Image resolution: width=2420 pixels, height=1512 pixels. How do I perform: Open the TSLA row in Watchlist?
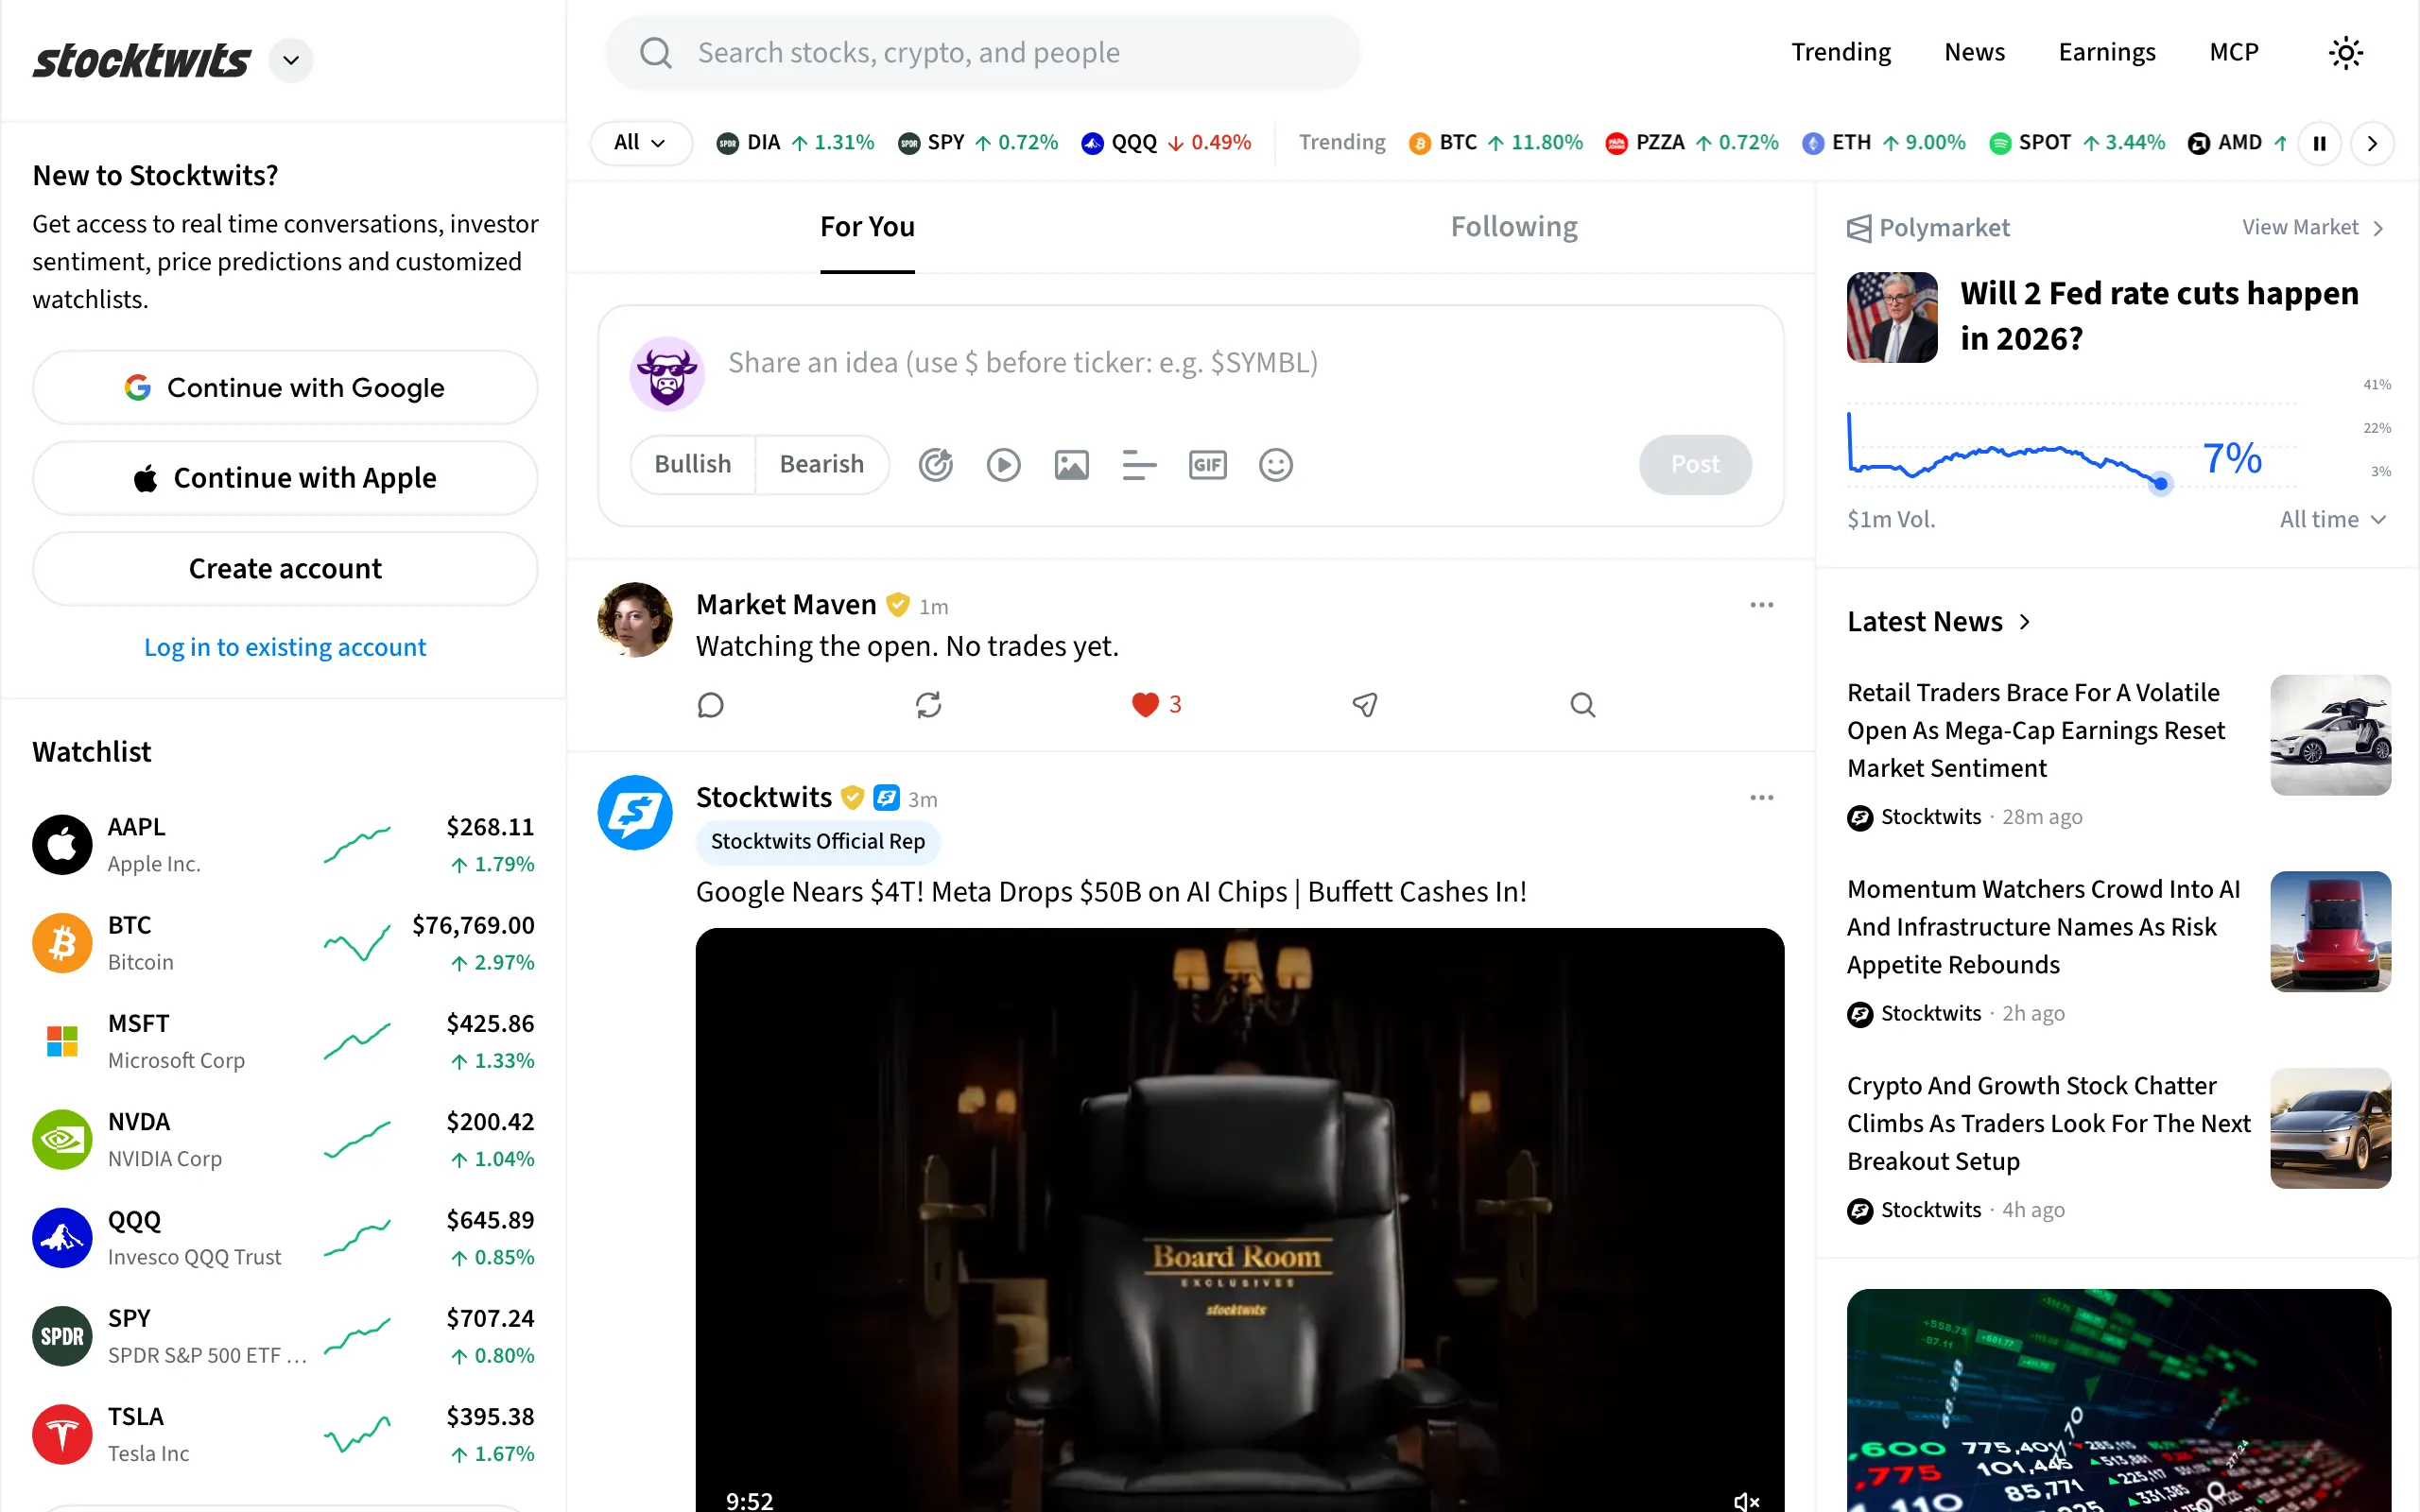[x=284, y=1434]
